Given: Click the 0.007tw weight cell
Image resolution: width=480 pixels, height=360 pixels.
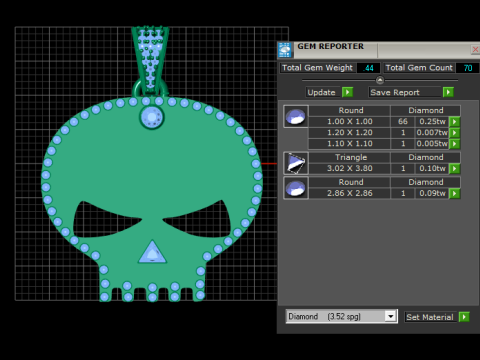Looking at the screenshot, I should pos(432,133).
